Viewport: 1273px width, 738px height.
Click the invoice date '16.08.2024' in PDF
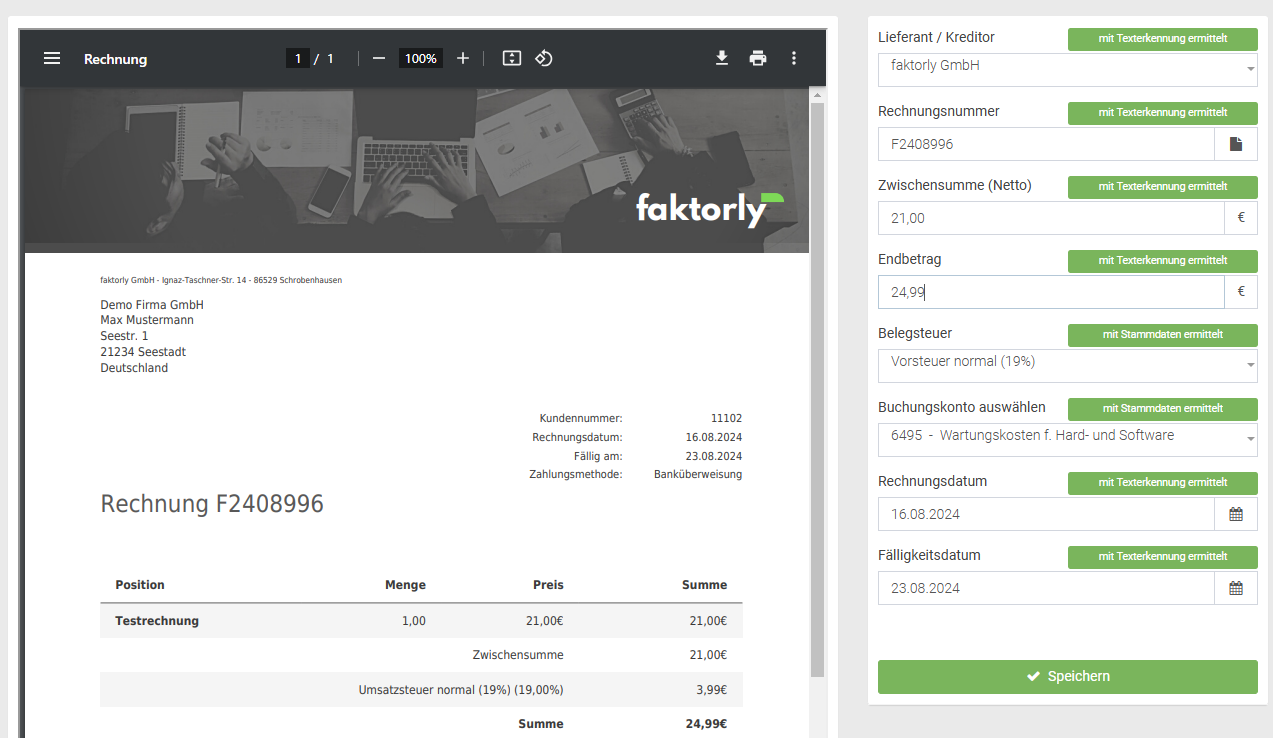coord(714,438)
